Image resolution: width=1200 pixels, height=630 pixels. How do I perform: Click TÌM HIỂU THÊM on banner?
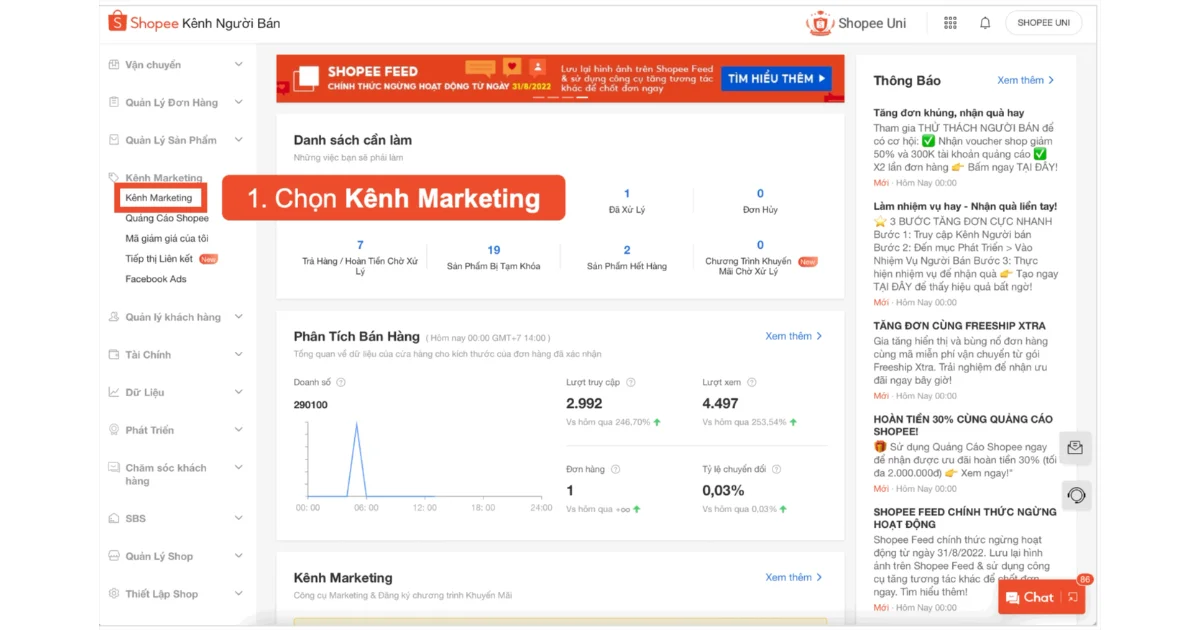776,78
